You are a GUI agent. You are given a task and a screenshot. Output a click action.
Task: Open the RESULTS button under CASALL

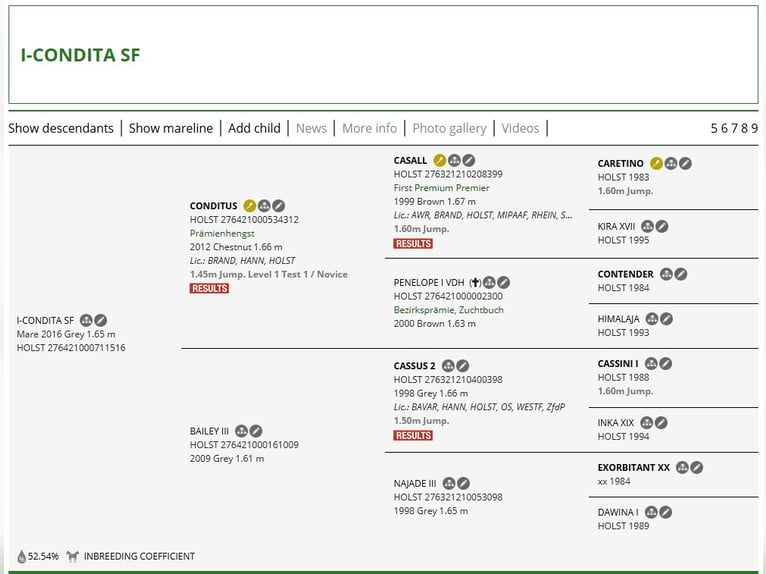[413, 243]
